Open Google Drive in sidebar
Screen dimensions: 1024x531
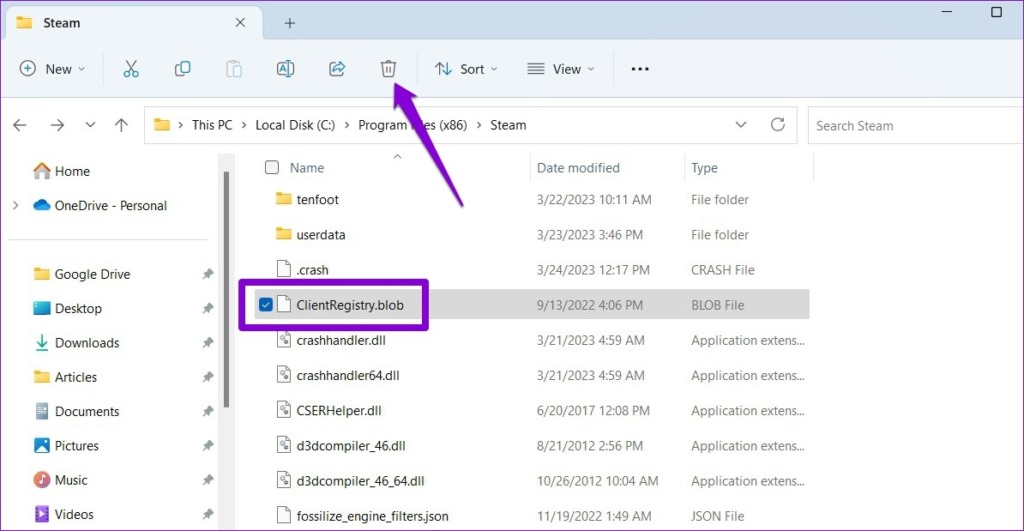92,274
